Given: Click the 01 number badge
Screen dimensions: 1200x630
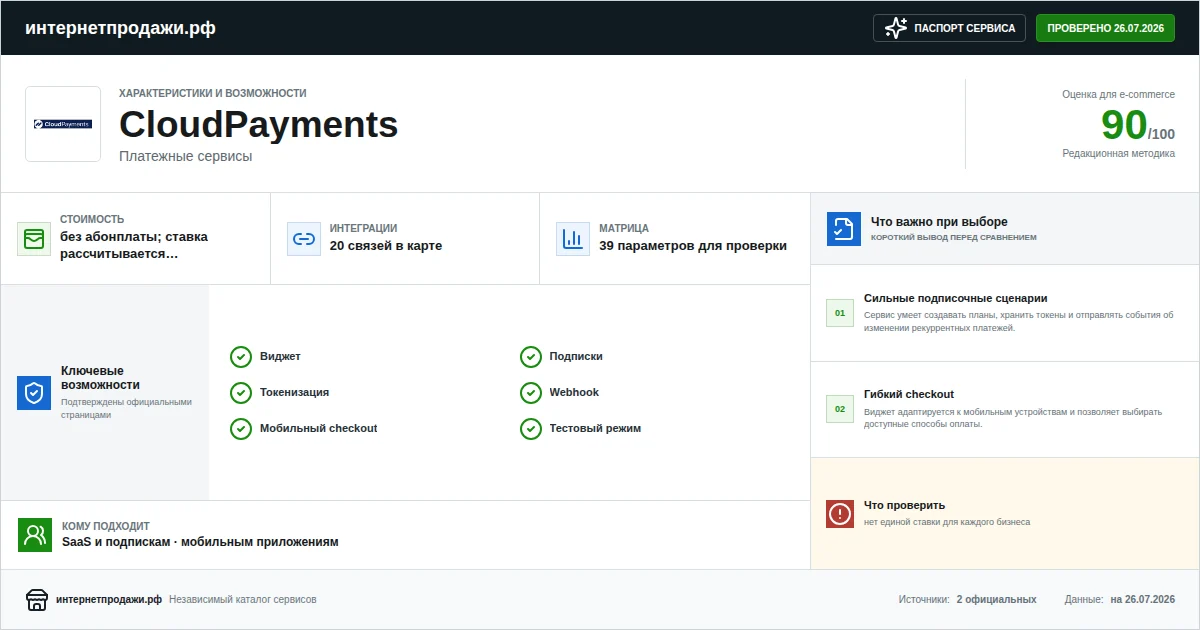Looking at the screenshot, I should (x=840, y=313).
